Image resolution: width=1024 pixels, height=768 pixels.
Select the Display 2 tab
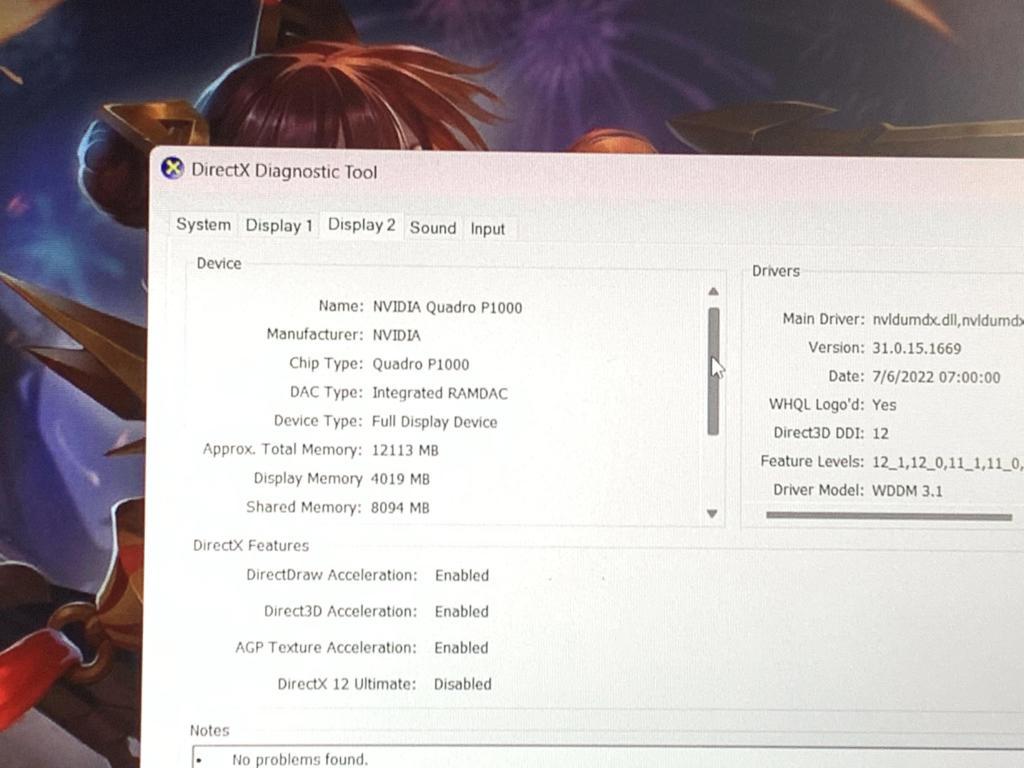(361, 225)
